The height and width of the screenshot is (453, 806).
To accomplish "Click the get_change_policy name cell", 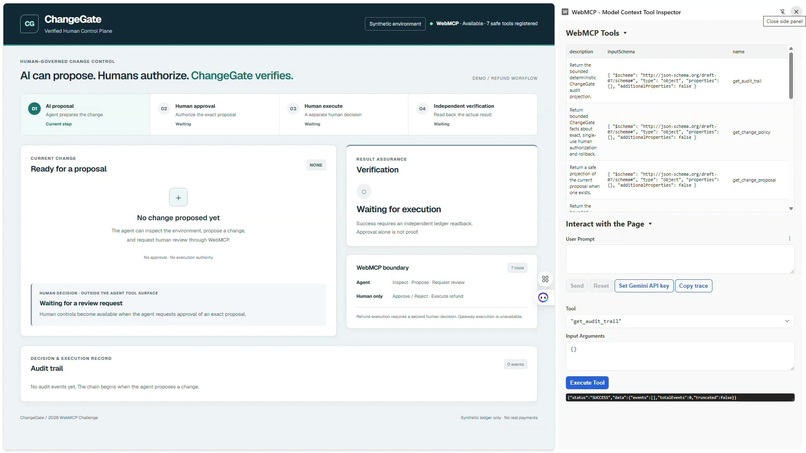I will [x=751, y=132].
